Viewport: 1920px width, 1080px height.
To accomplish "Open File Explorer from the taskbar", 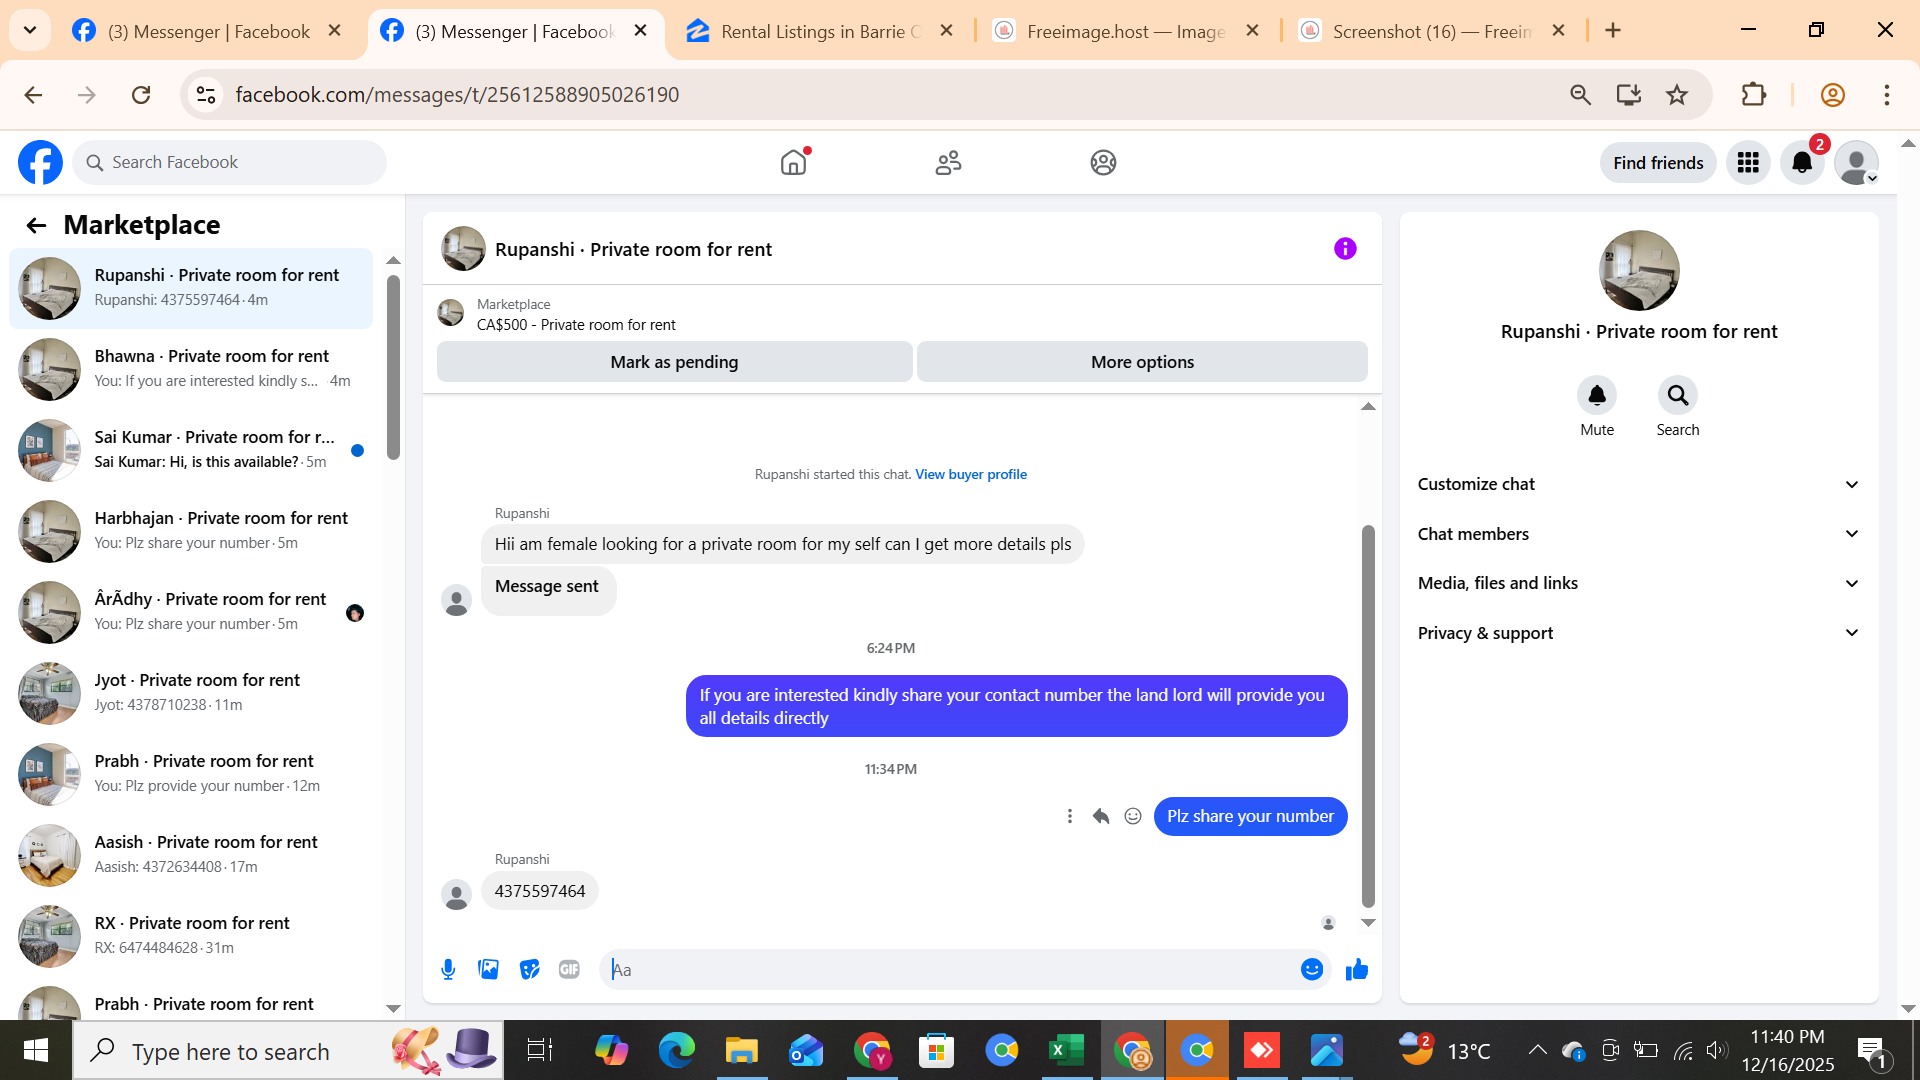I will pos(742,1050).
